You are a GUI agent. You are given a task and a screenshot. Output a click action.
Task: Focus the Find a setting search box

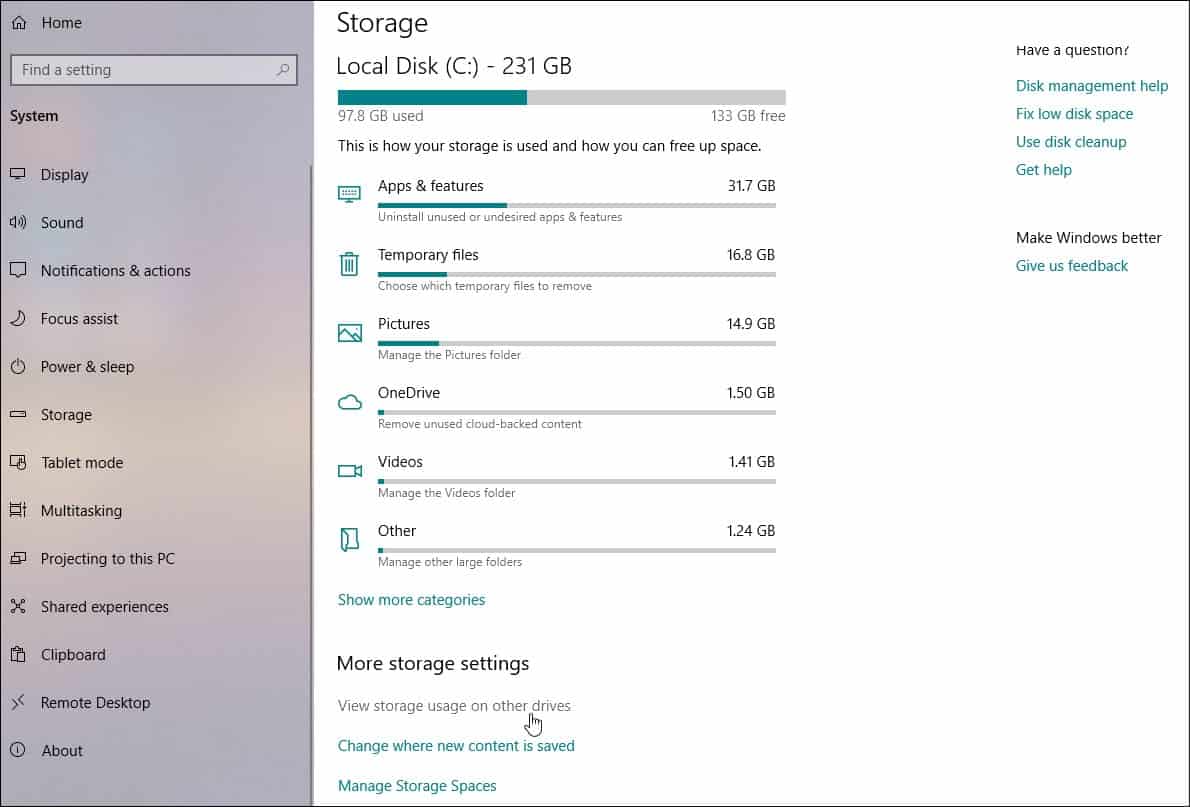tap(154, 70)
